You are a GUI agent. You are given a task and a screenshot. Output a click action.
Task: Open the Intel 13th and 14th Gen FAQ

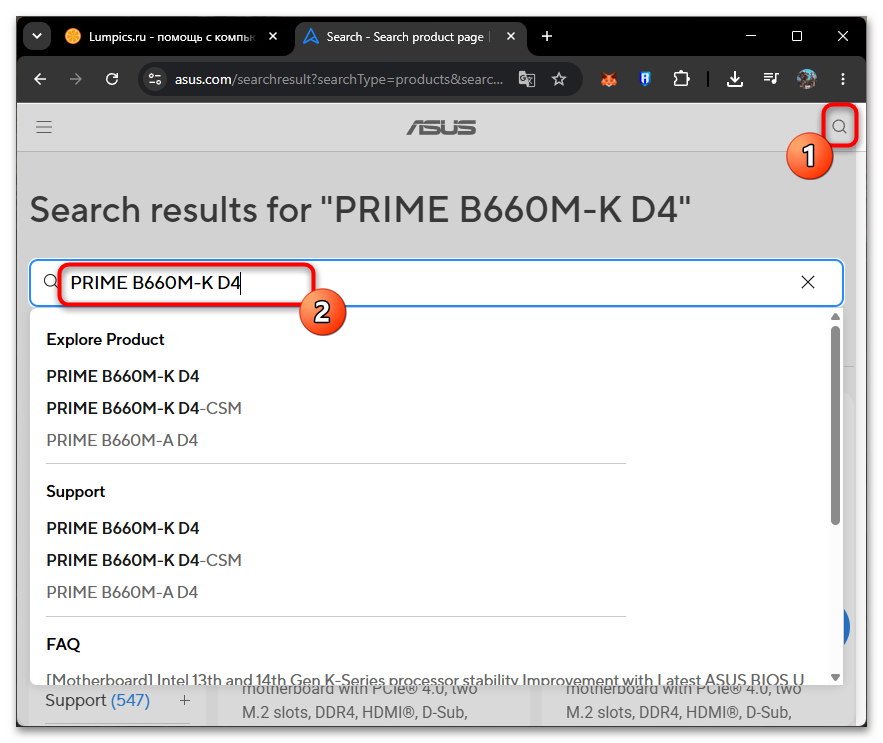[x=425, y=679]
